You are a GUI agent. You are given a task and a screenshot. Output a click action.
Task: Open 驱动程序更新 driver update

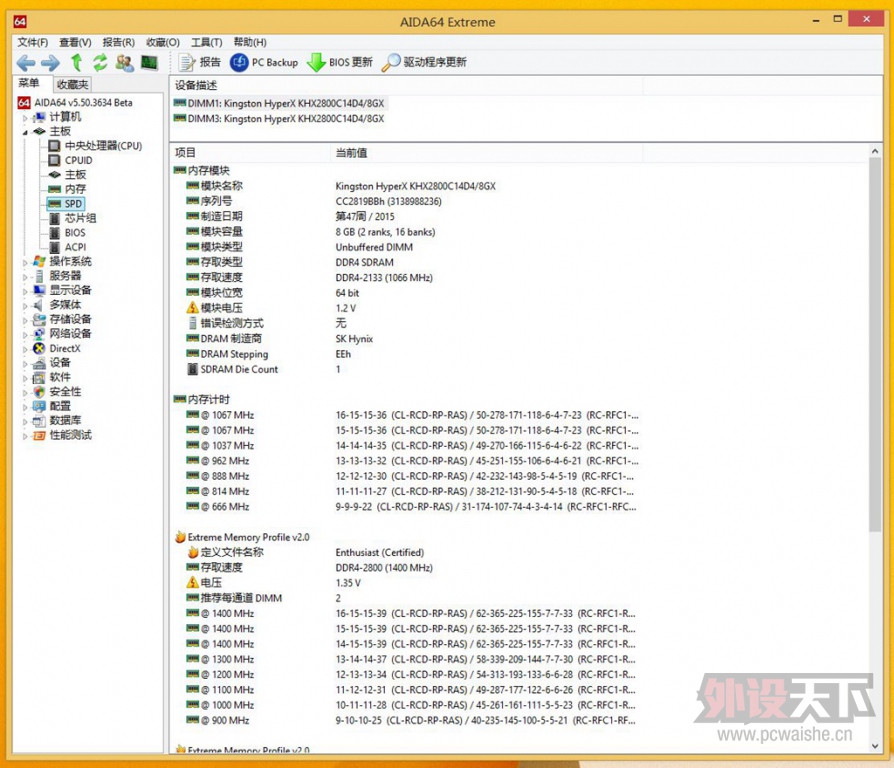[424, 62]
